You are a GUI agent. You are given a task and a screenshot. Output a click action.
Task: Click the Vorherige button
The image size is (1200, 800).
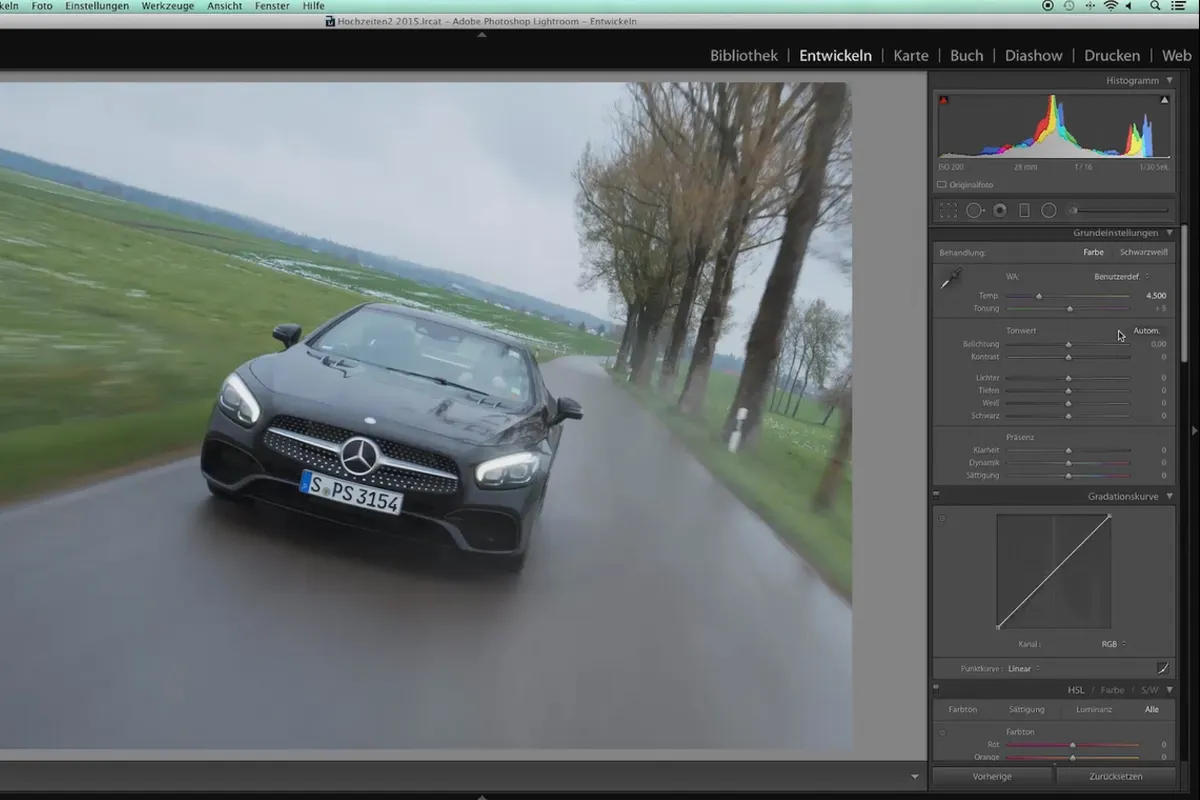coord(992,775)
